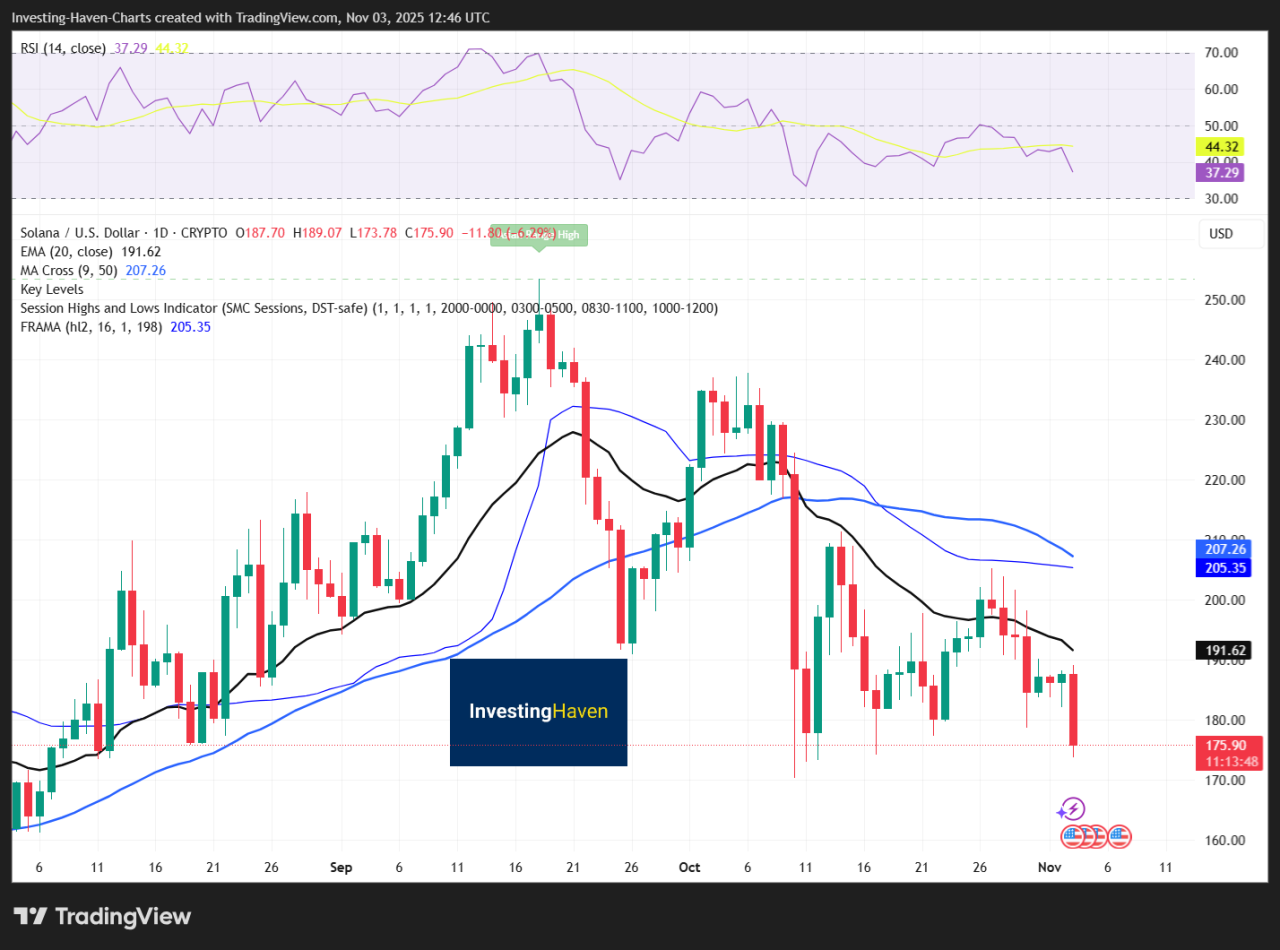Click the TradingView logo at bottom left
Screen dimensions: 1280x950
(x=102, y=916)
